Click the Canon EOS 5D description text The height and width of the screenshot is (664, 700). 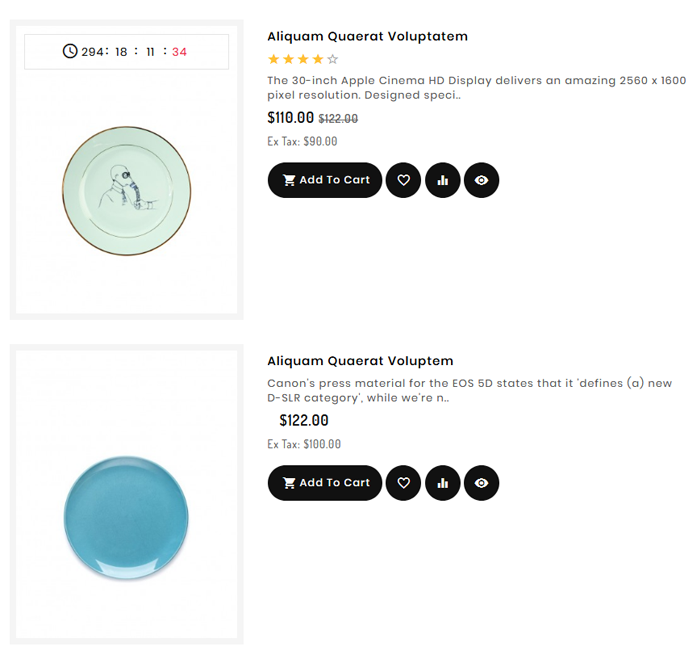pyautogui.click(x=469, y=390)
